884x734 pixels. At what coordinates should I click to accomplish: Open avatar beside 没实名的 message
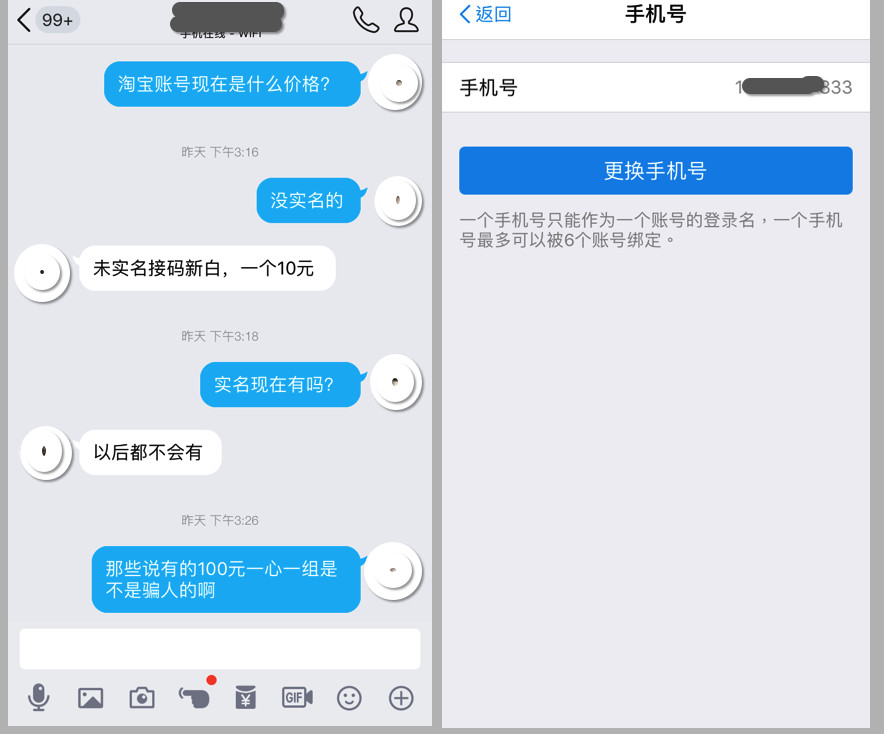[x=397, y=200]
